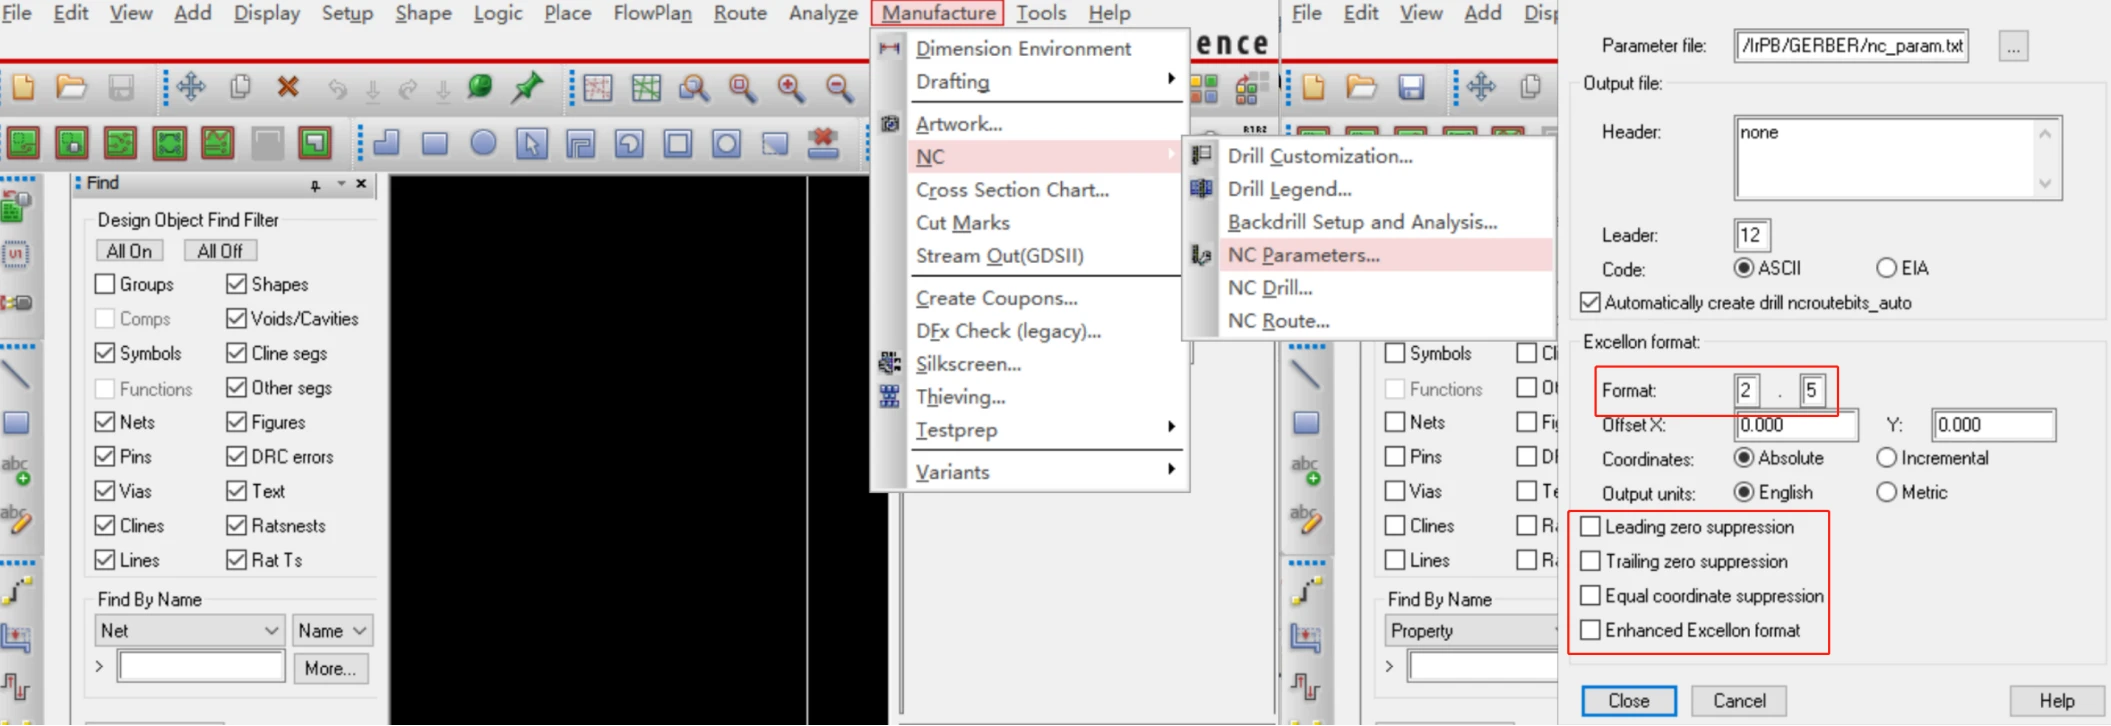Uncheck the Shapes checkbox in Find filter
The width and height of the screenshot is (2111, 726).
tap(236, 284)
